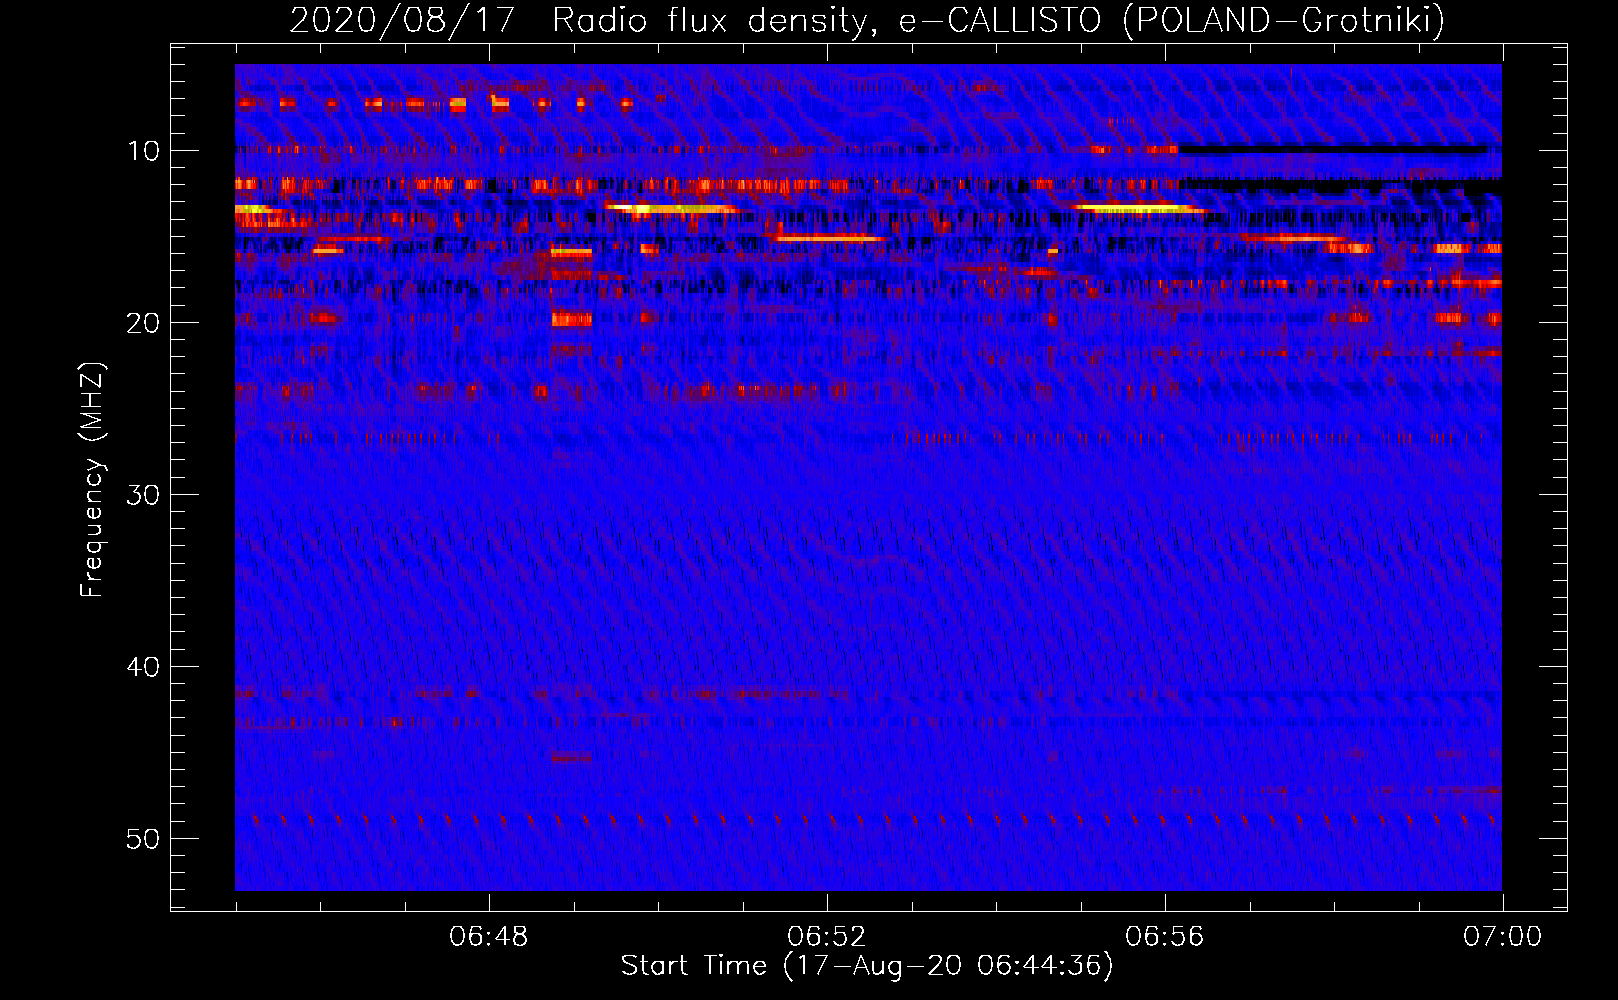Click the frequency axis value '40'
Viewport: 1618px width, 1000px height.
144,667
